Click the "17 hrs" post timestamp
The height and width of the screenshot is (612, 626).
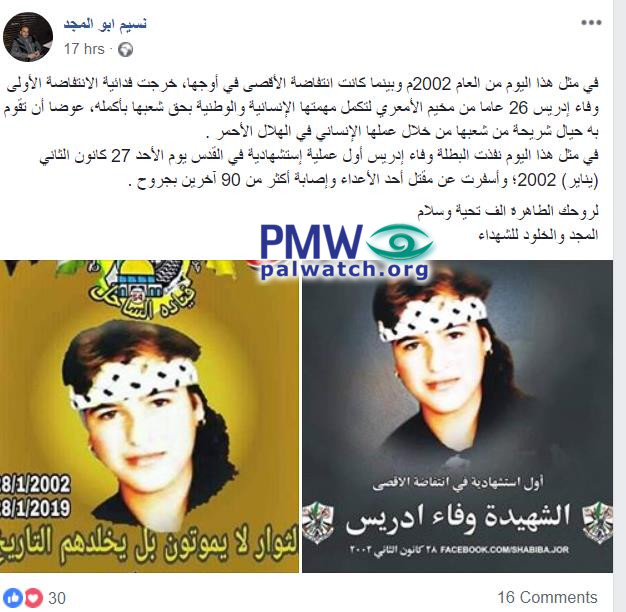84,49
